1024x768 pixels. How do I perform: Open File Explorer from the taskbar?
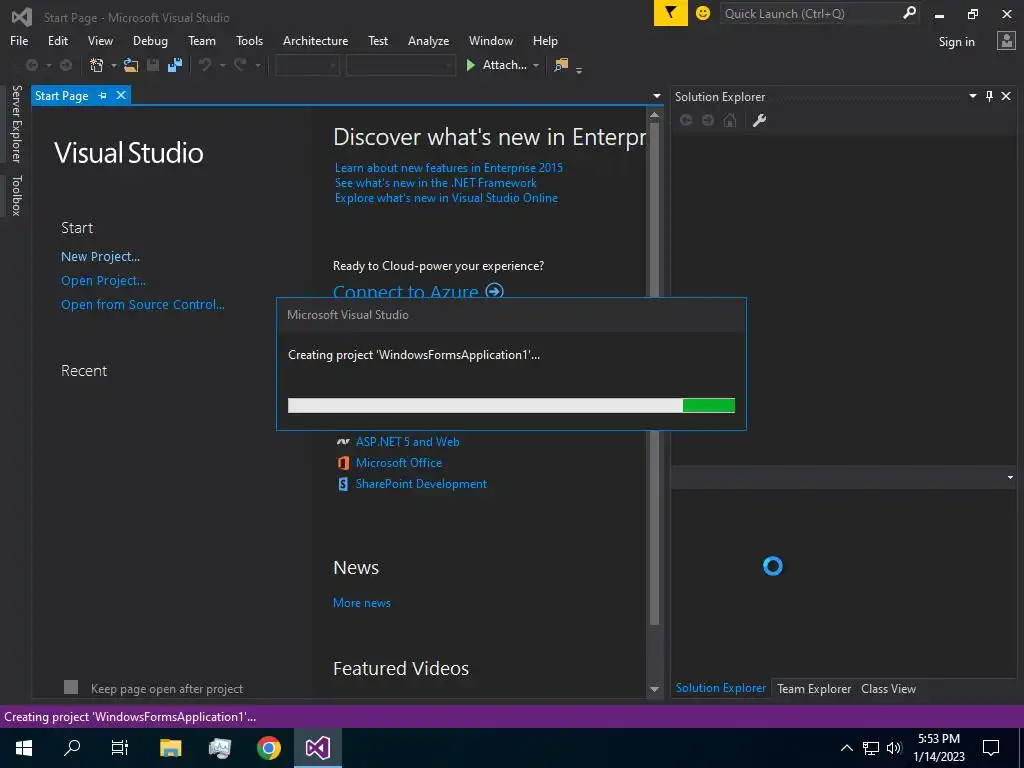(x=170, y=748)
